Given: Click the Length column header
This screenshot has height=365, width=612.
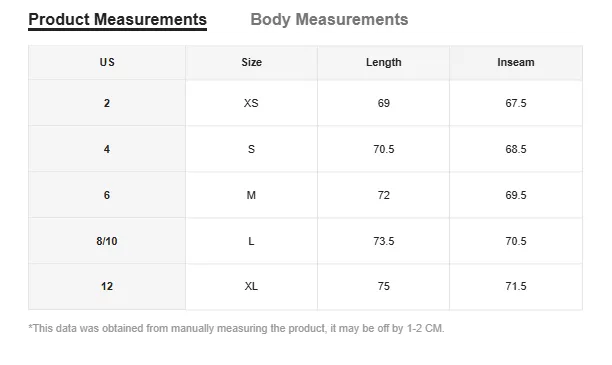Looking at the screenshot, I should [383, 62].
